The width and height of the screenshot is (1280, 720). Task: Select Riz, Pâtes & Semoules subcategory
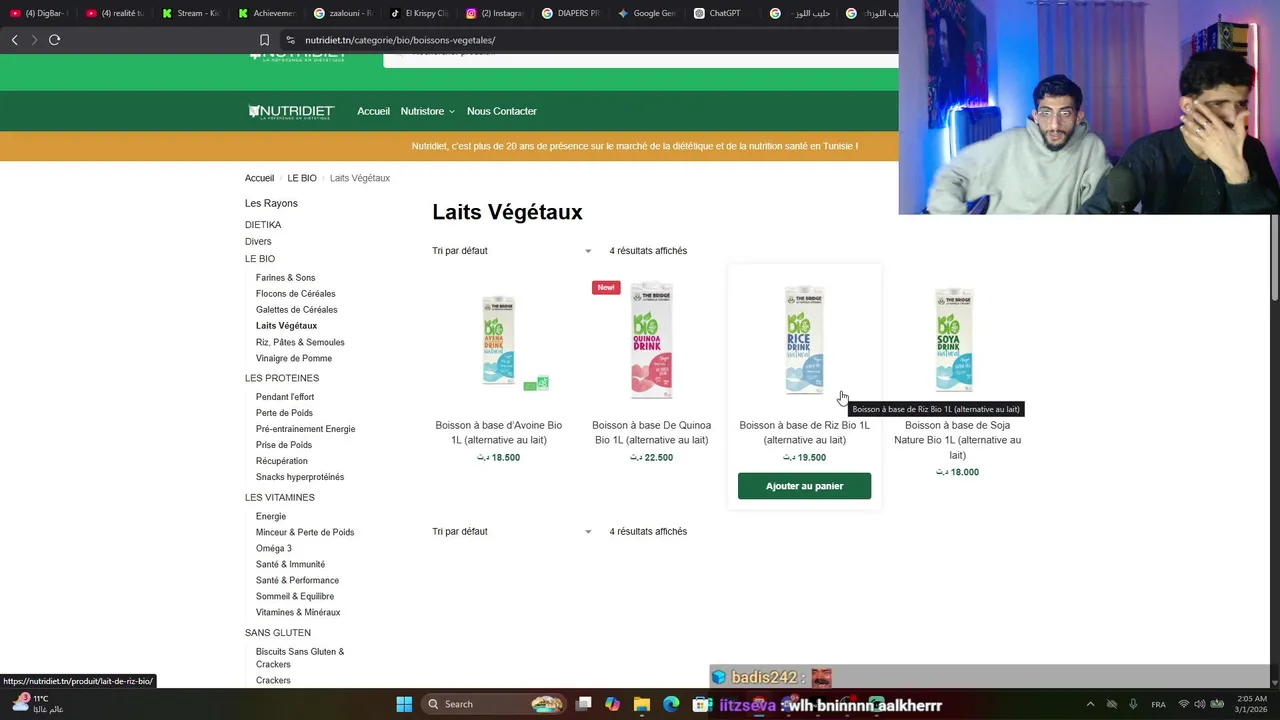[300, 342]
